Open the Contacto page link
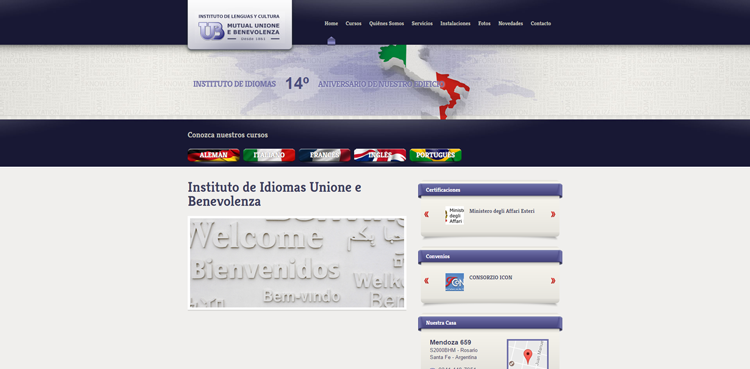Screen dimensions: 750x369 [540, 23]
